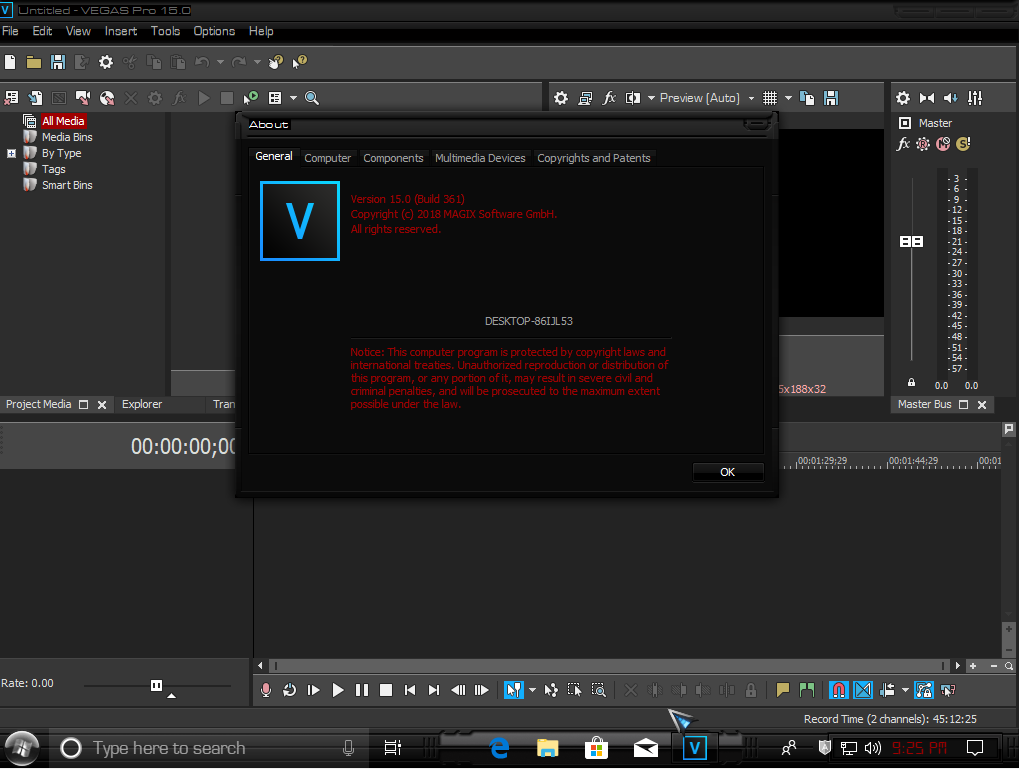1019x769 pixels.
Task: Toggle Auto Ripple icon in timeline toolbar
Action: tap(887, 690)
